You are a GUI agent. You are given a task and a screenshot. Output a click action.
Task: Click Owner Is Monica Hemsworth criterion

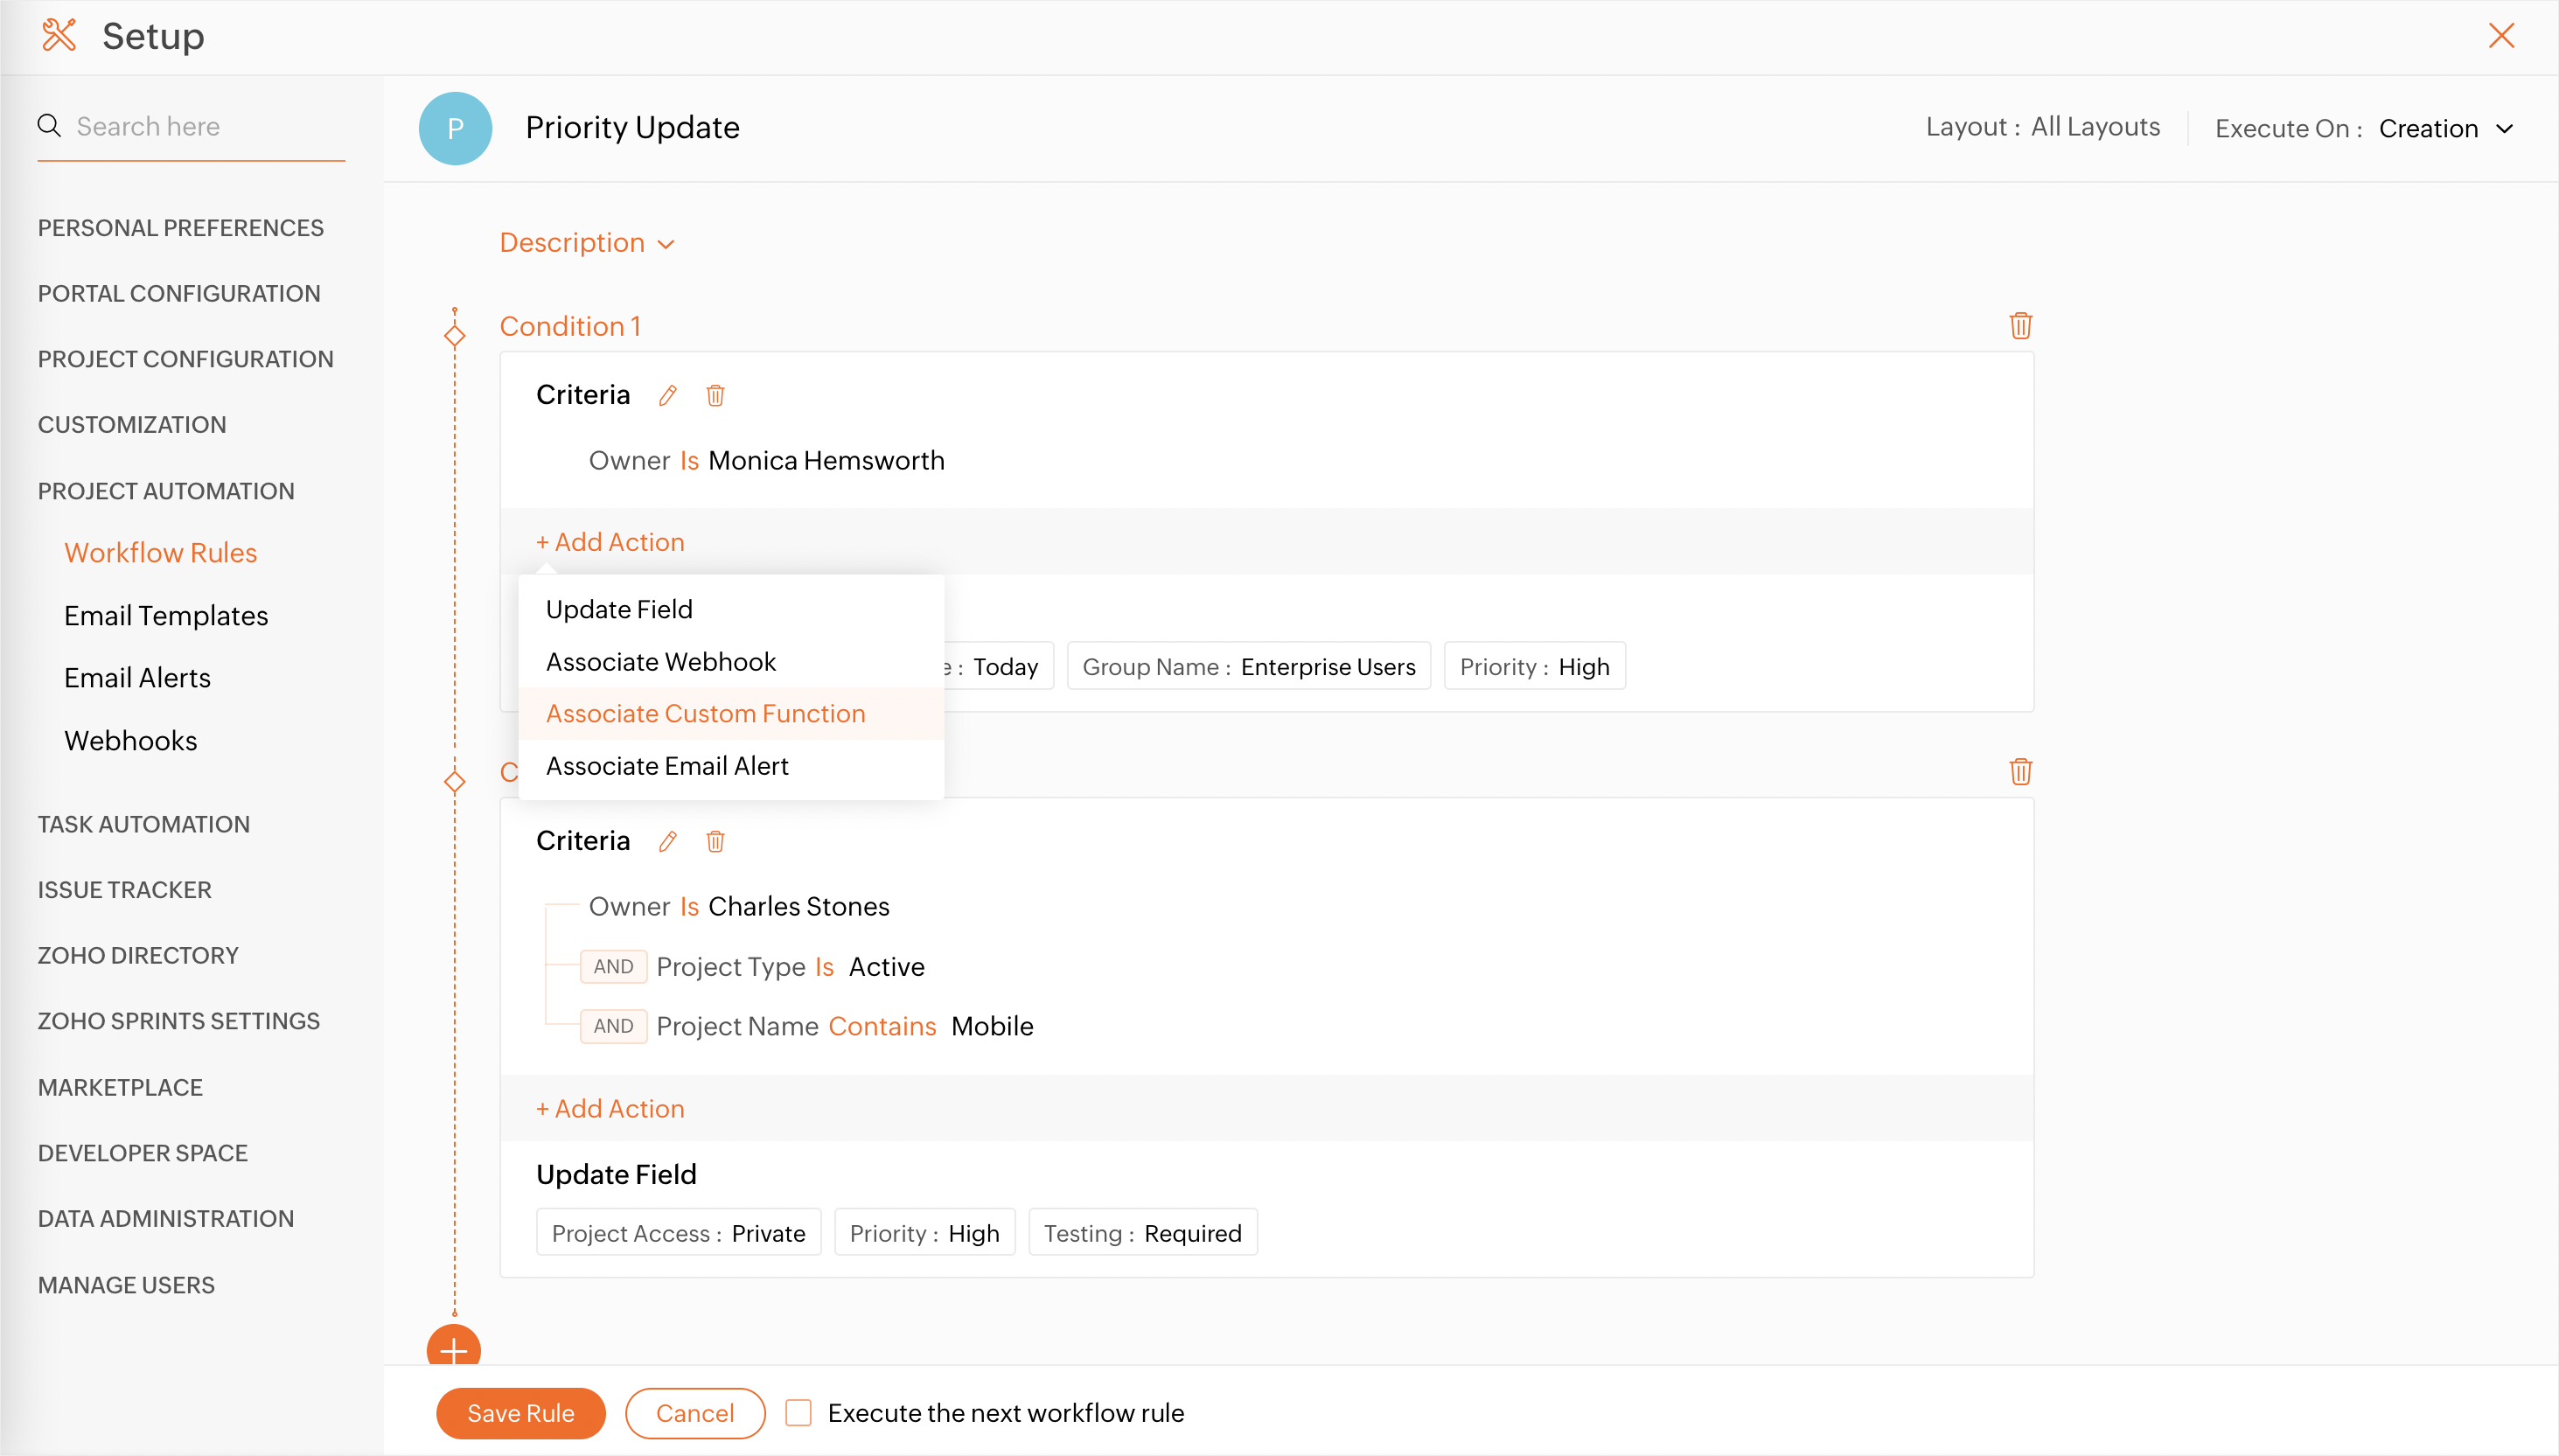pos(766,460)
